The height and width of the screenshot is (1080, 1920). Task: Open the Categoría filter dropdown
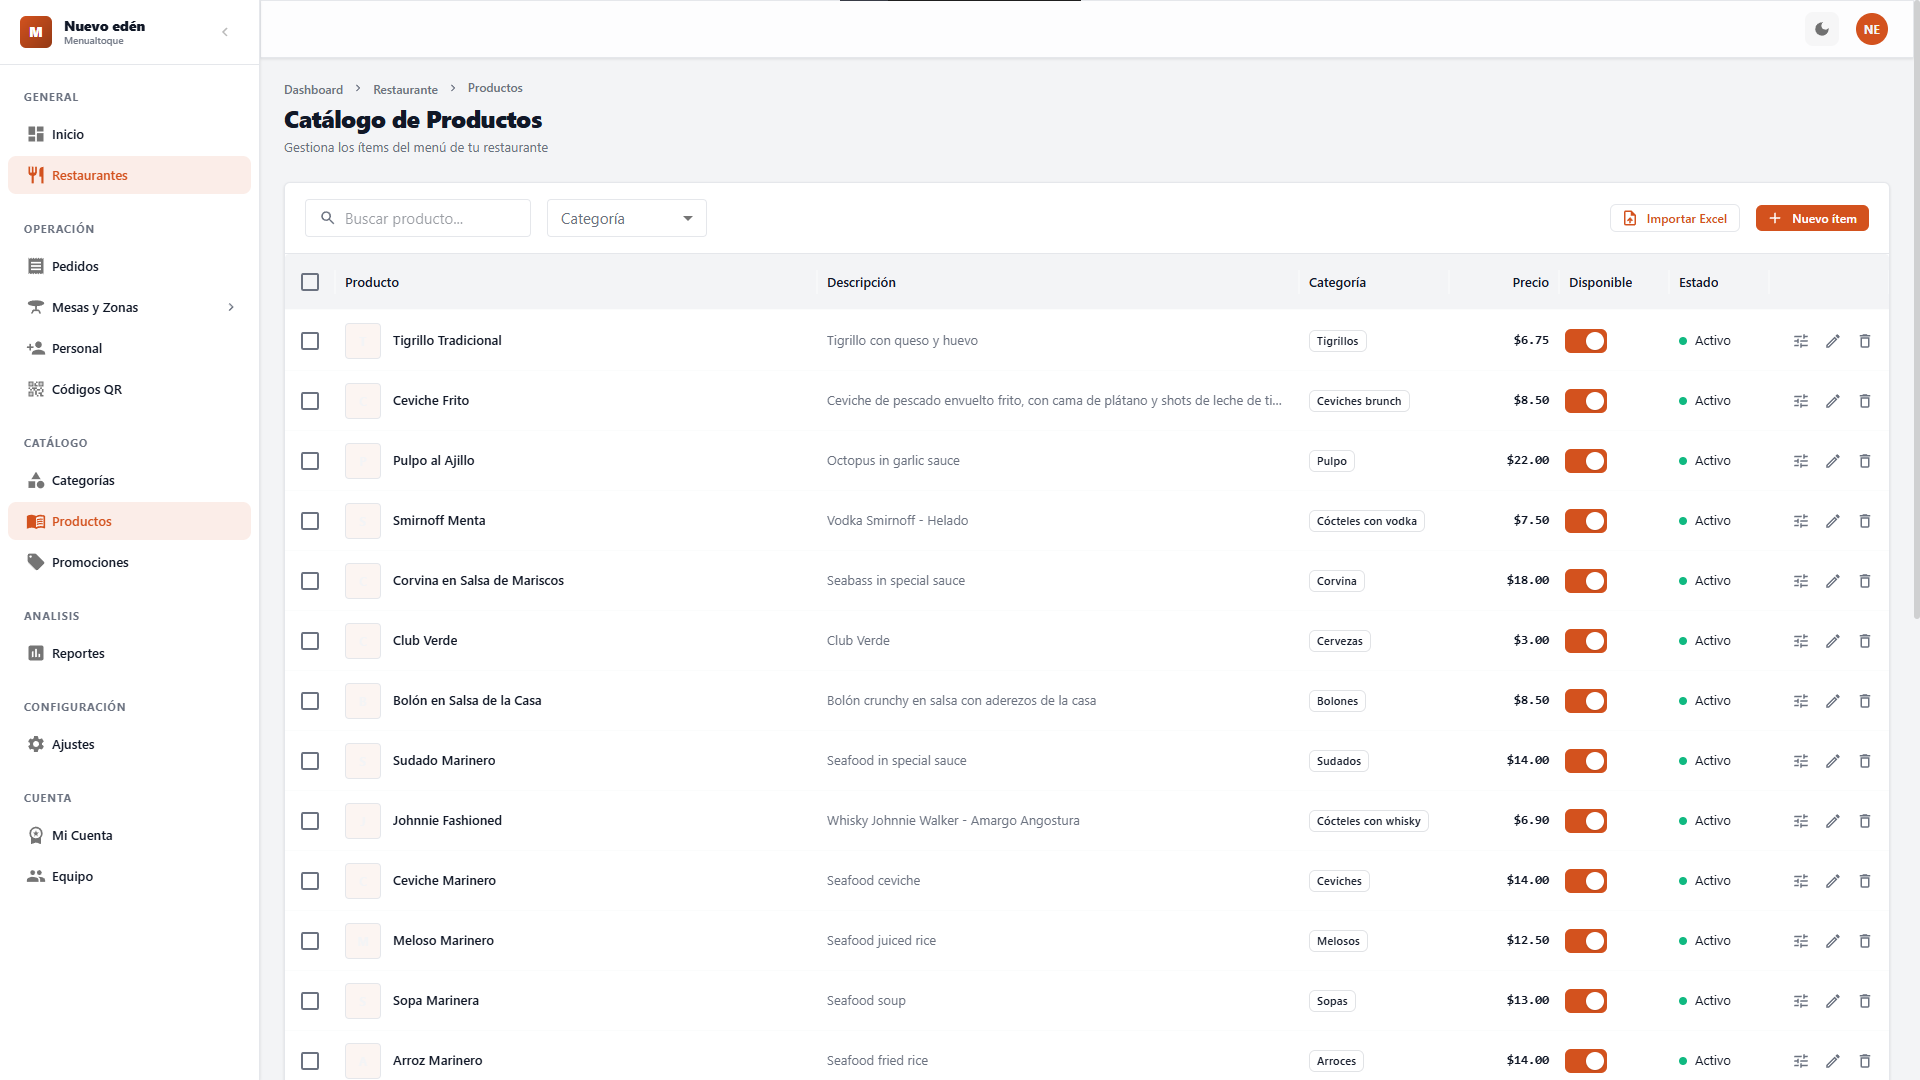click(626, 218)
